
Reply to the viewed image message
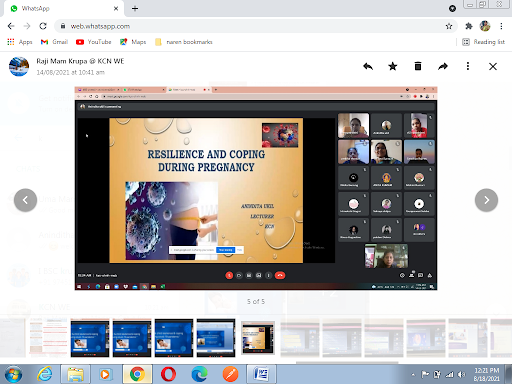coord(368,66)
